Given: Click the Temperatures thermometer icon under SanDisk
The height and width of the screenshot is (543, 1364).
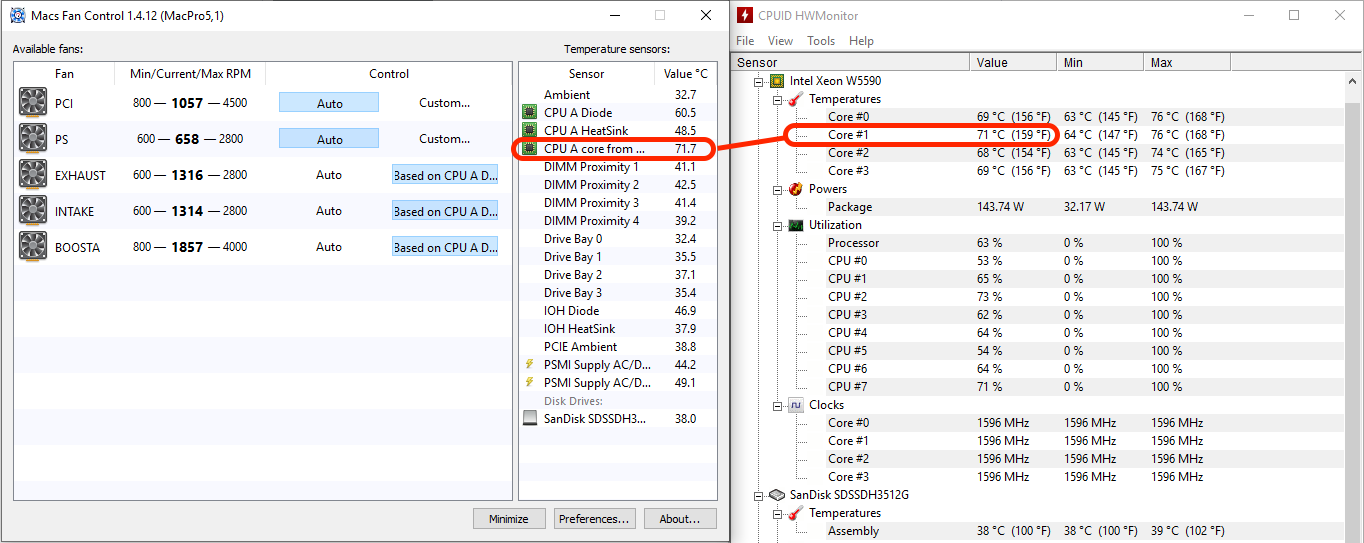Looking at the screenshot, I should click(x=795, y=513).
